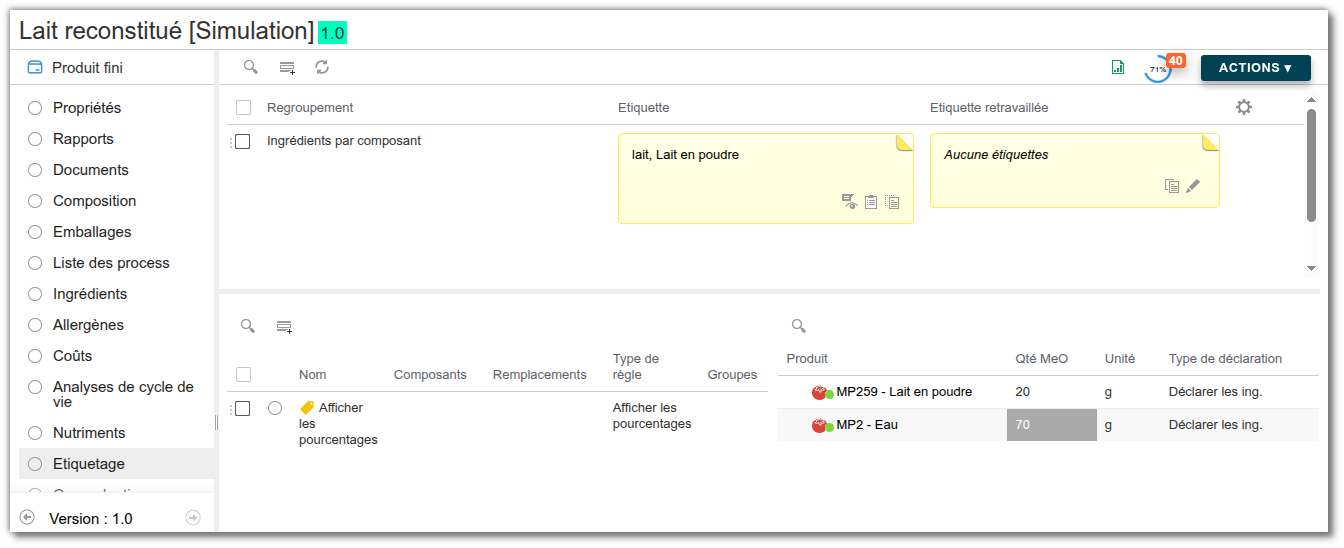Open the column settings gear icon

point(1244,107)
